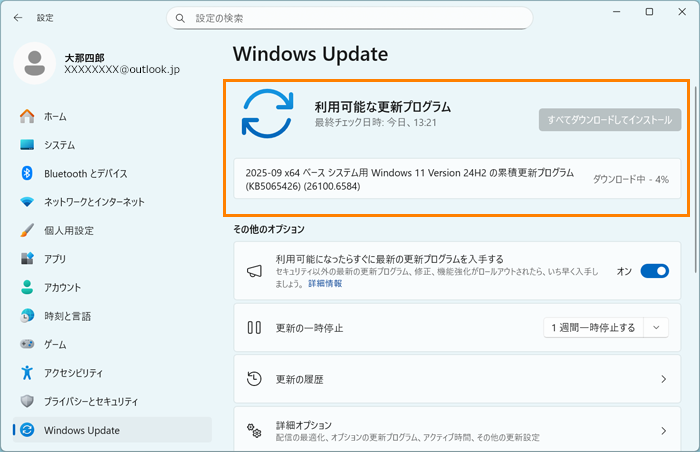Click the back arrow icon
This screenshot has width=700, height=452.
click(18, 18)
